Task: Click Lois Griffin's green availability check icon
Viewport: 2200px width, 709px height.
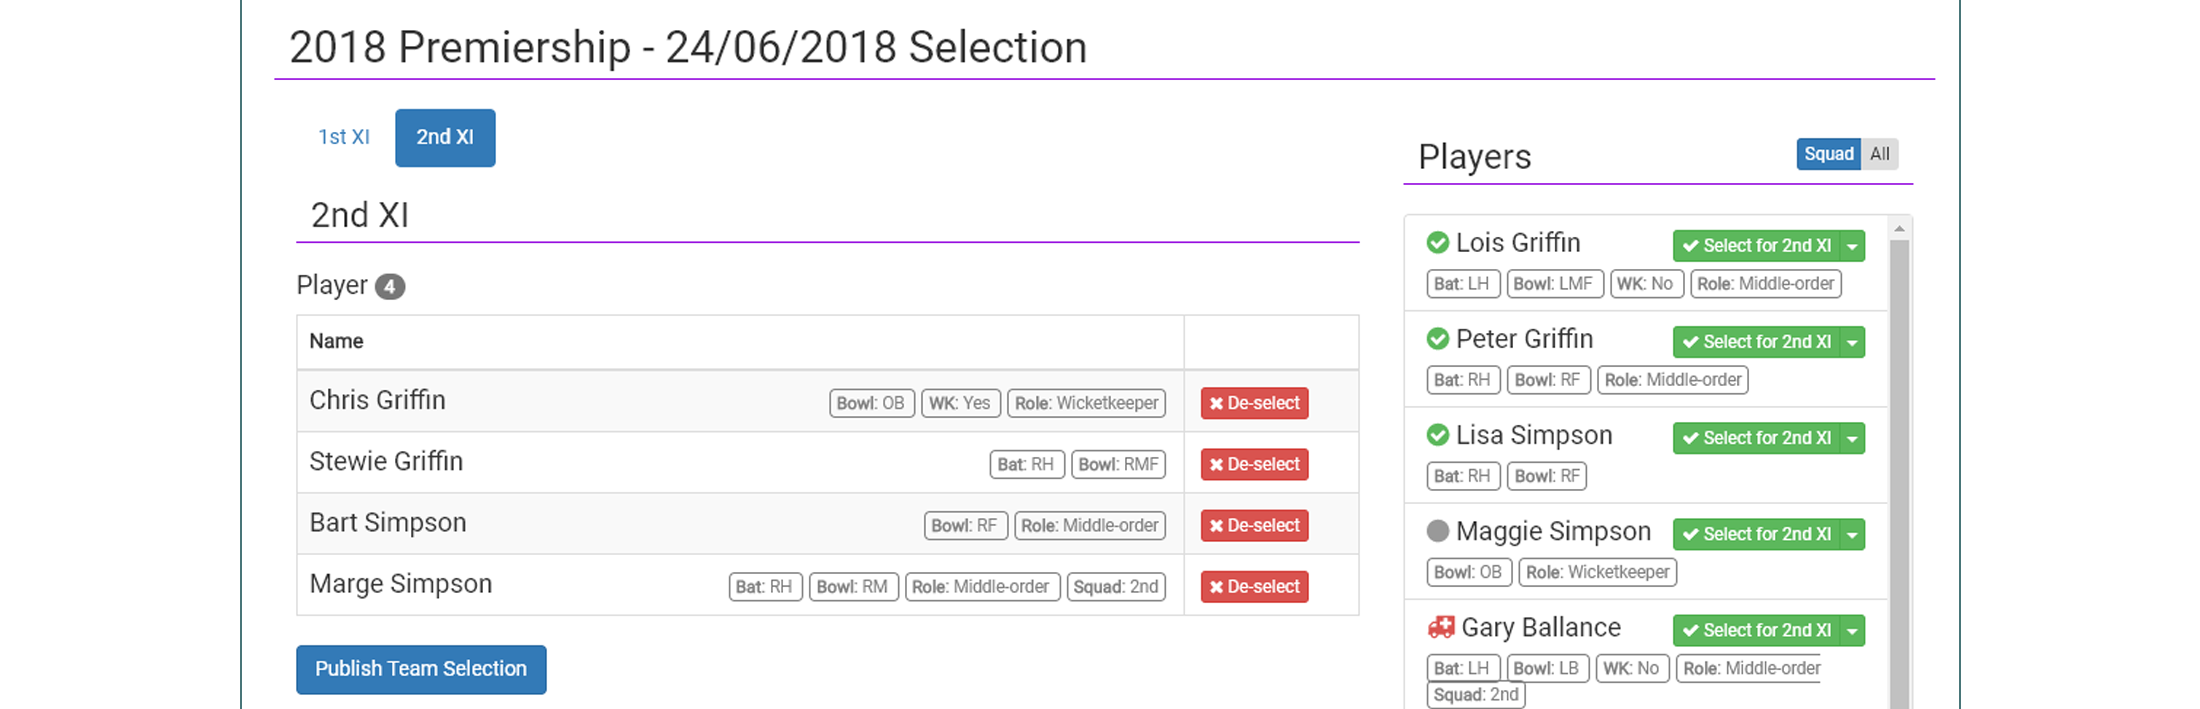Action: pos(1437,243)
